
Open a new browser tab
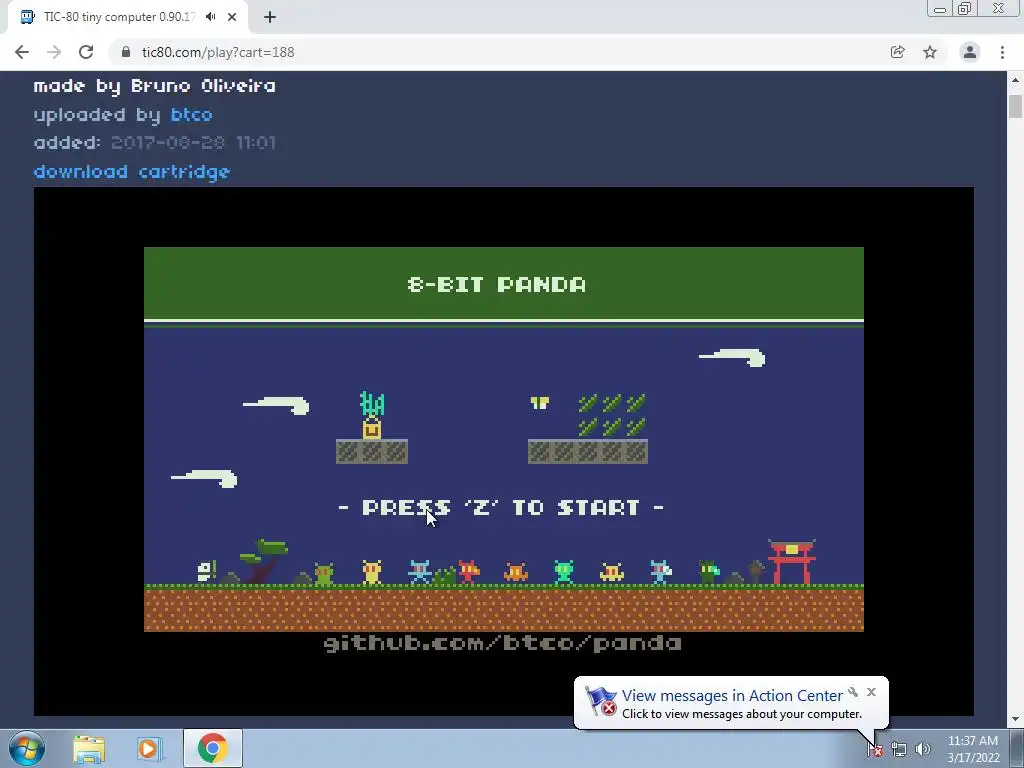pos(270,17)
